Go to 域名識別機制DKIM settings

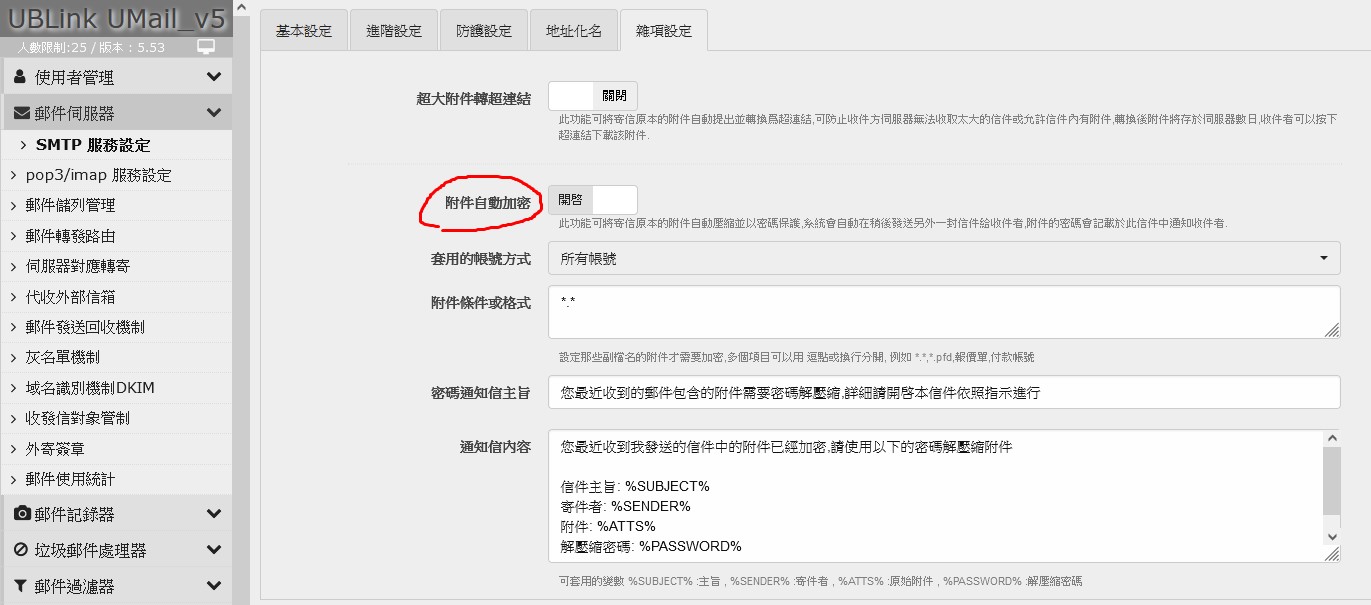coord(90,388)
